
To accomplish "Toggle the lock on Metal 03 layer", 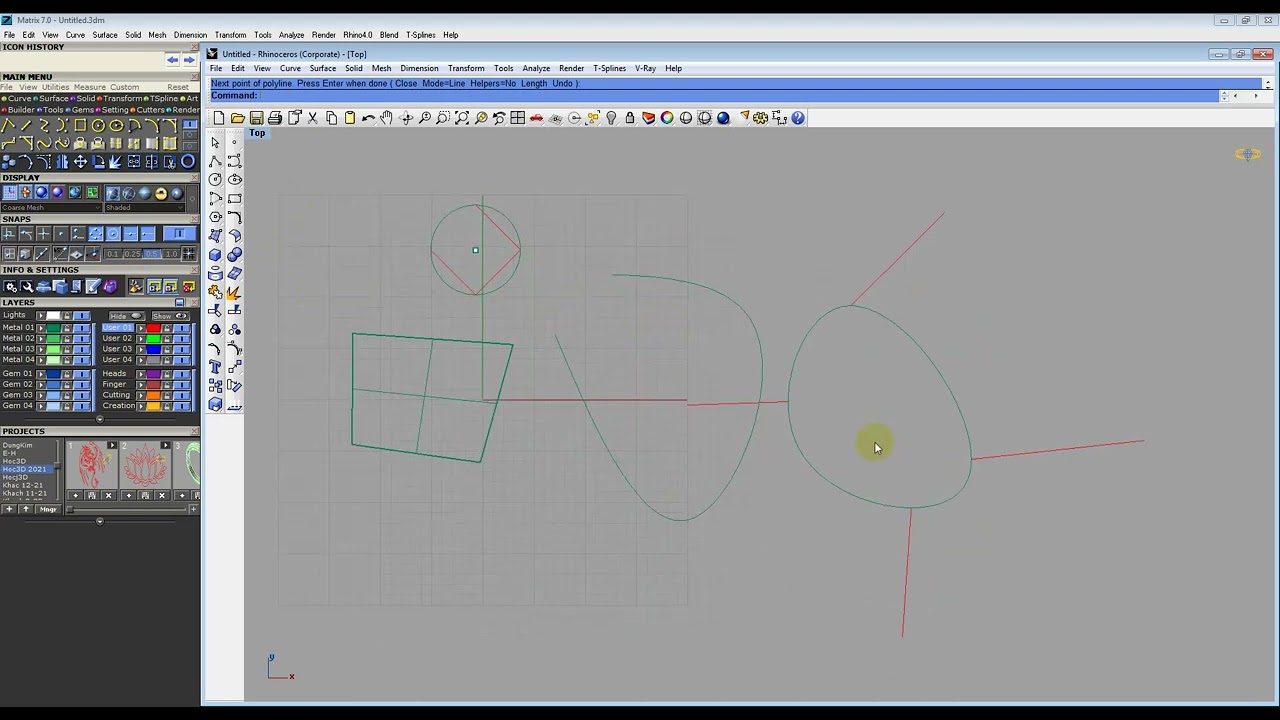I will pyautogui.click(x=66, y=349).
